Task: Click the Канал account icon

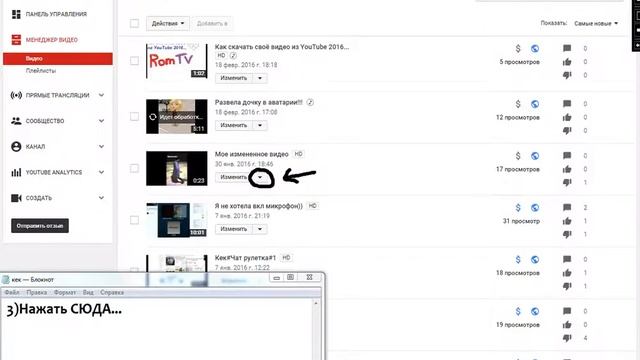Action: [16, 147]
